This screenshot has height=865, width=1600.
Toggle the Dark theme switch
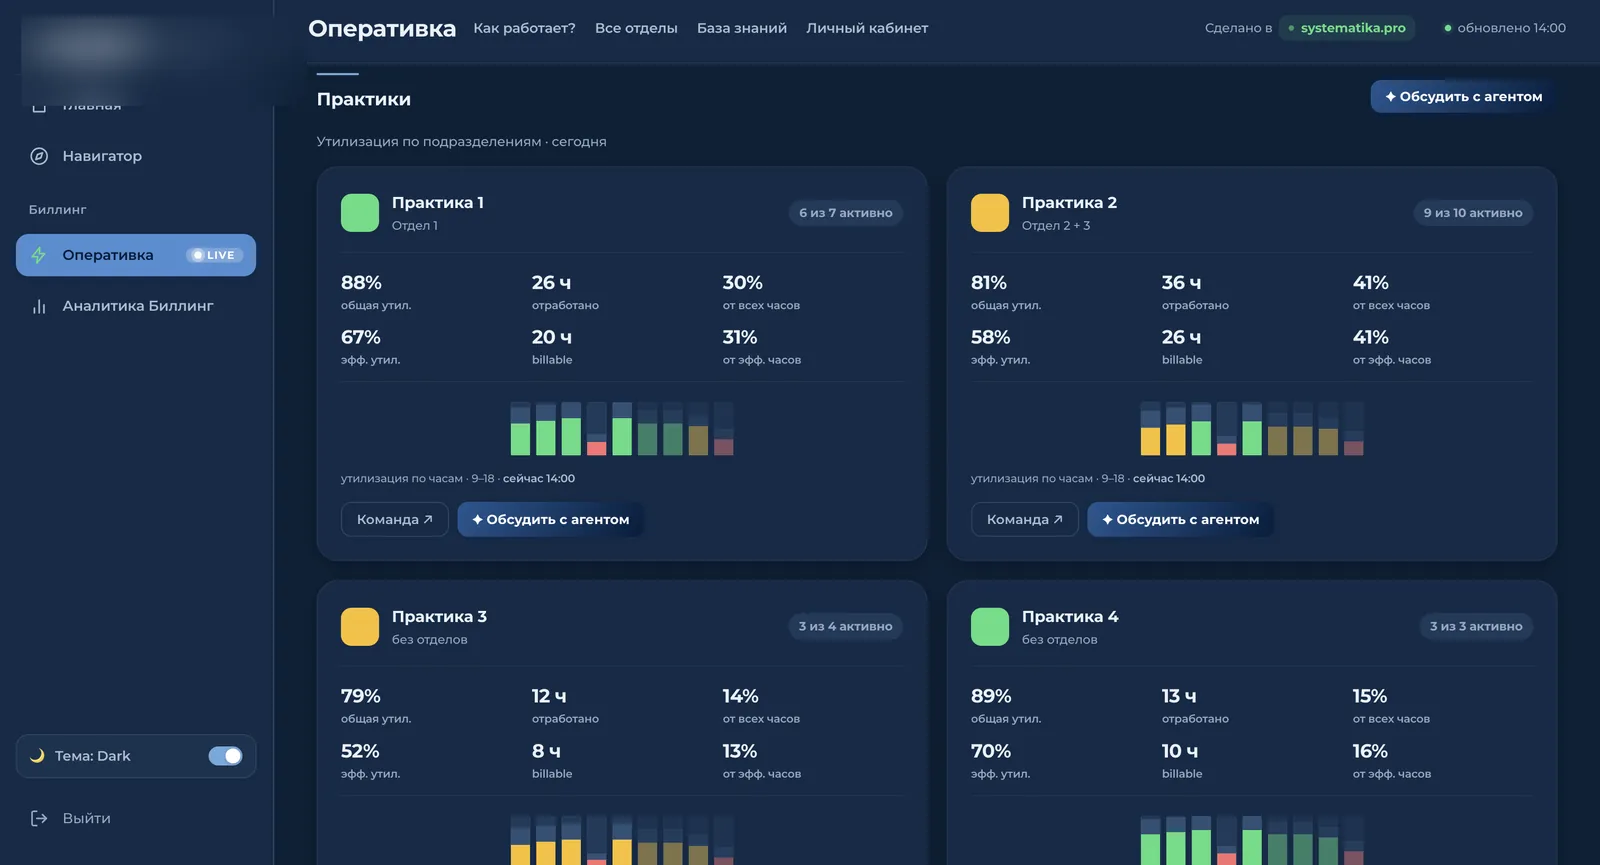225,756
